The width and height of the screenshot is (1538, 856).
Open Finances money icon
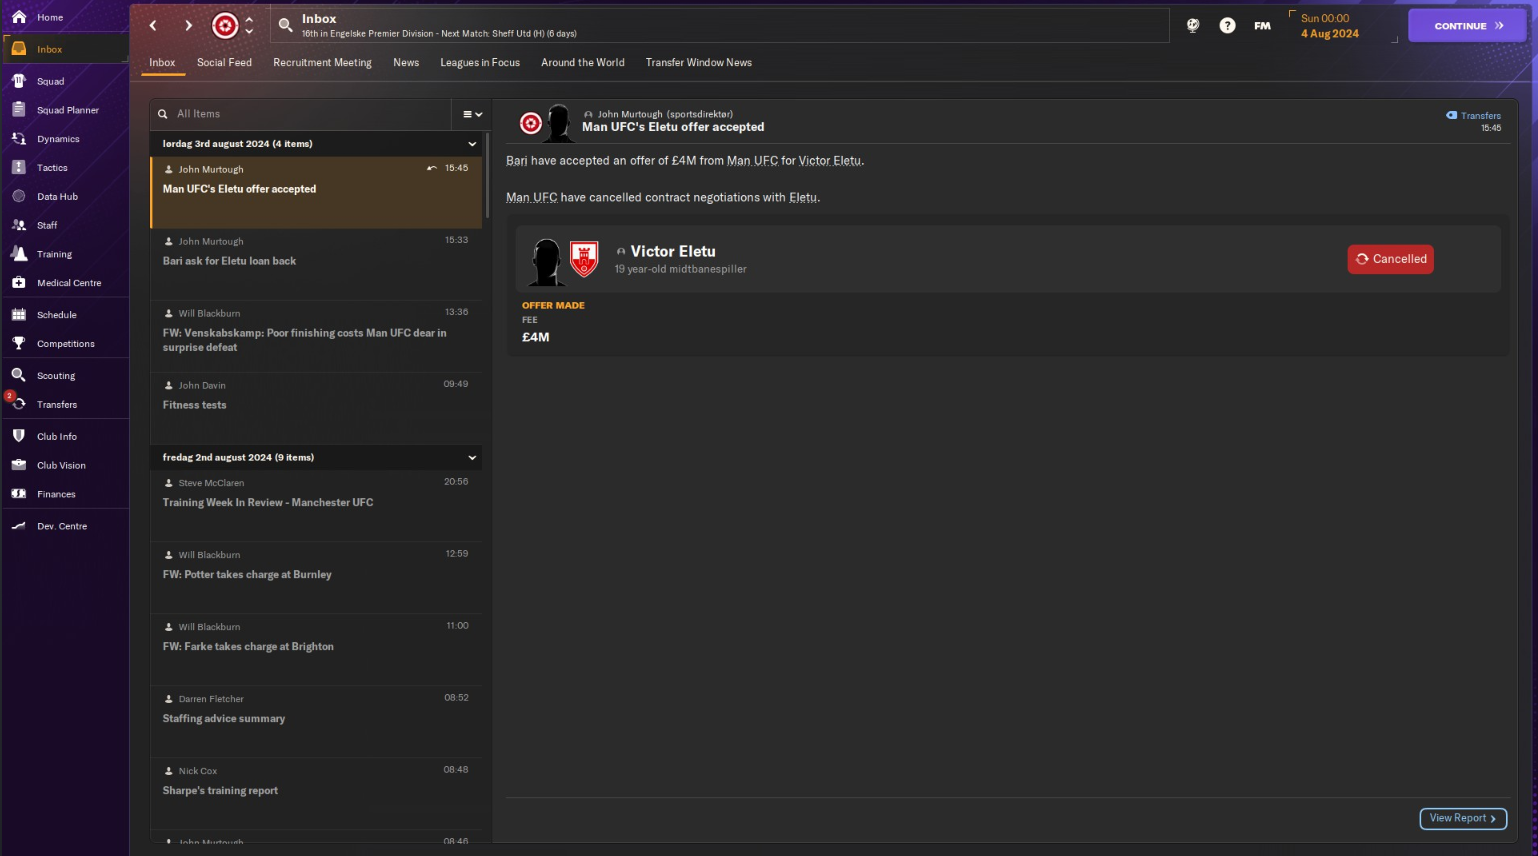pos(18,494)
